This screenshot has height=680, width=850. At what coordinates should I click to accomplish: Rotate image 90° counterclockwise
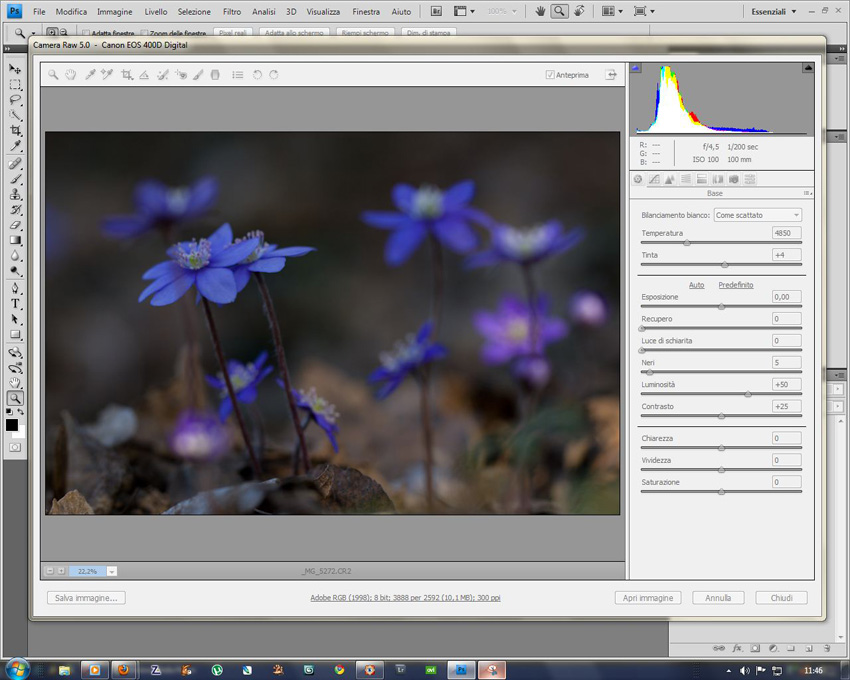pyautogui.click(x=256, y=75)
